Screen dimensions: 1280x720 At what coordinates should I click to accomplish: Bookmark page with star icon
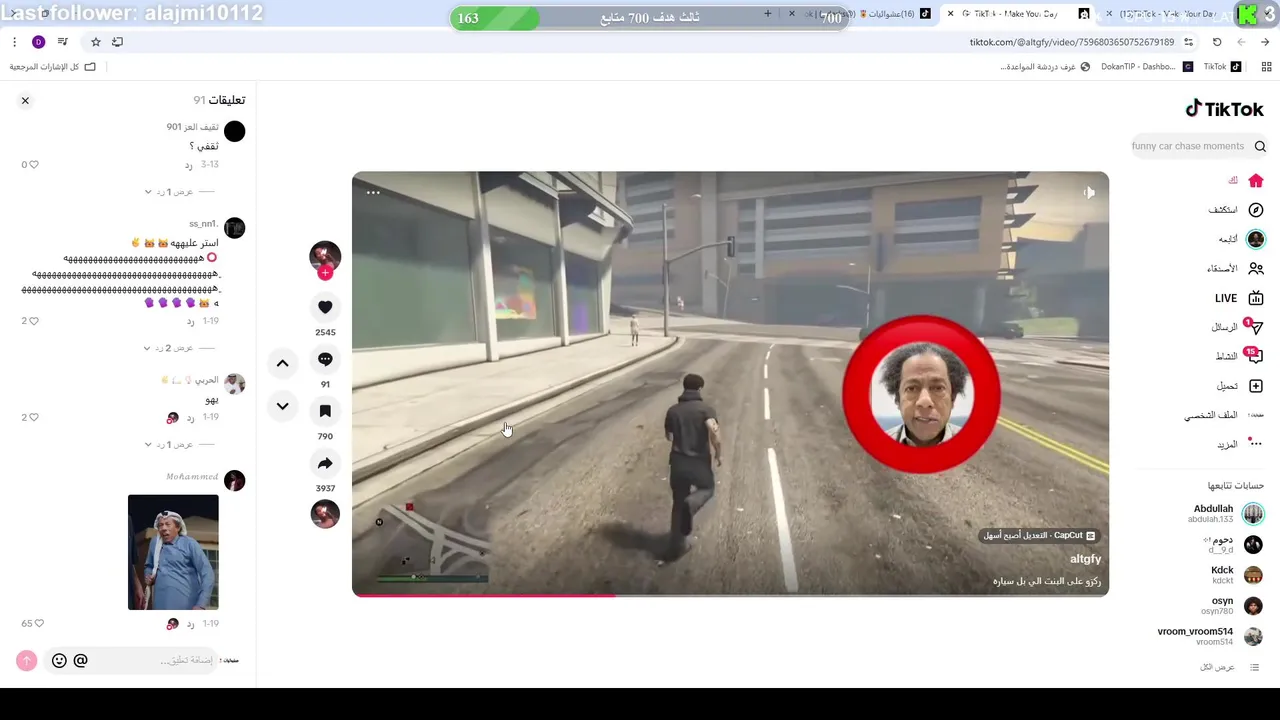tap(96, 42)
